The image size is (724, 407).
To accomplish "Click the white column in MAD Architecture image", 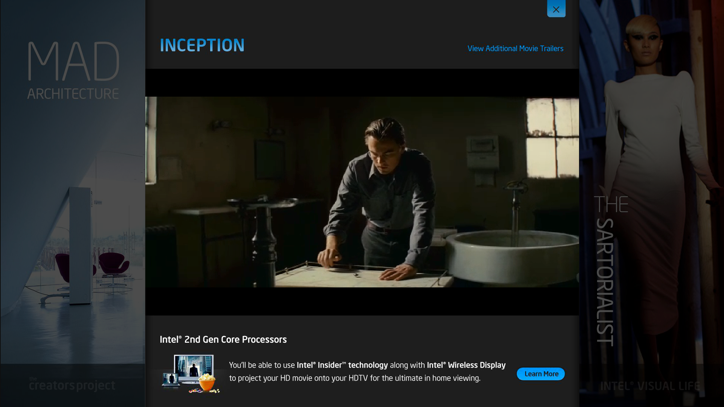I will click(80, 246).
